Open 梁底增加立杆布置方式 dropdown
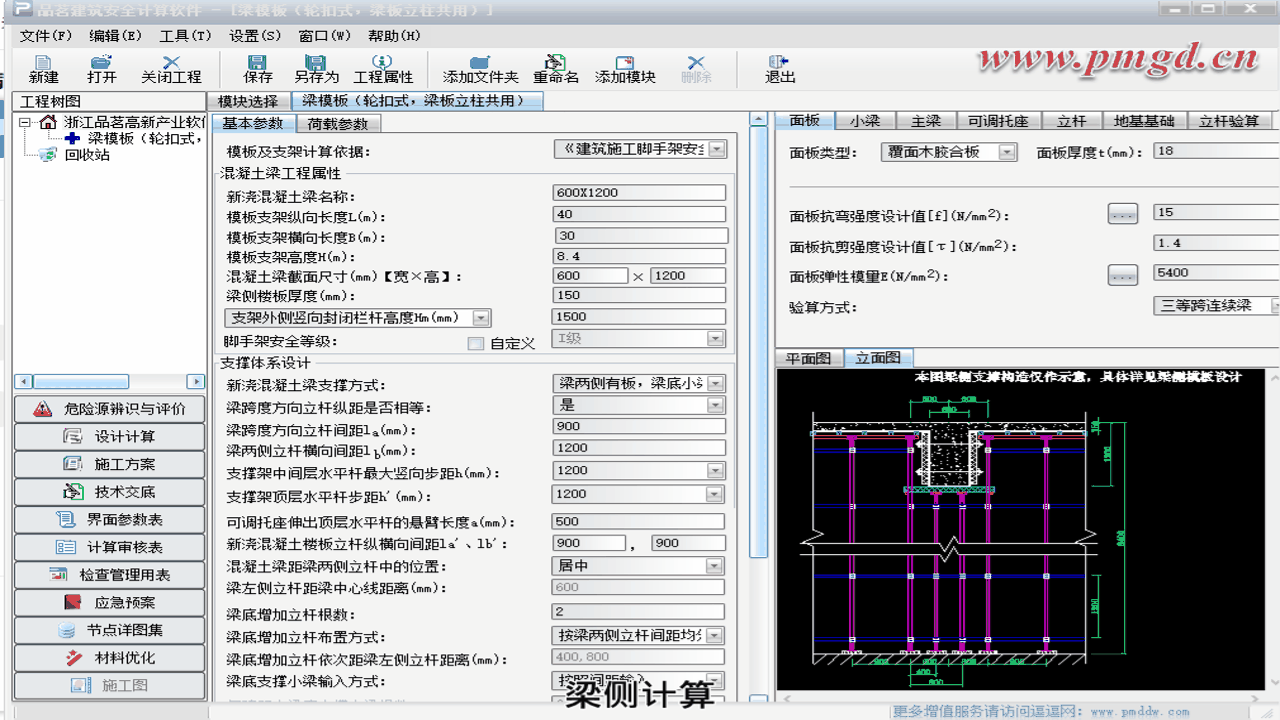Image resolution: width=1280 pixels, height=720 pixels. 716,636
